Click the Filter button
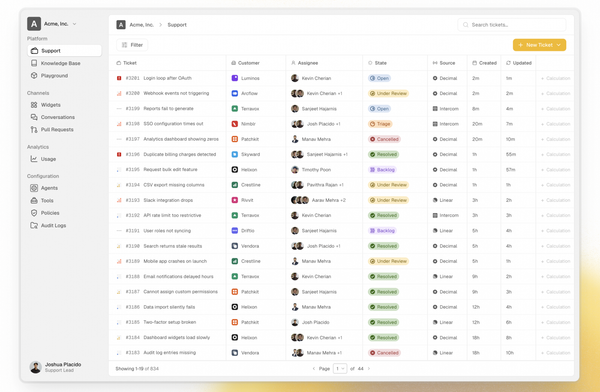Screen dimensions: 600x392 click(x=132, y=45)
